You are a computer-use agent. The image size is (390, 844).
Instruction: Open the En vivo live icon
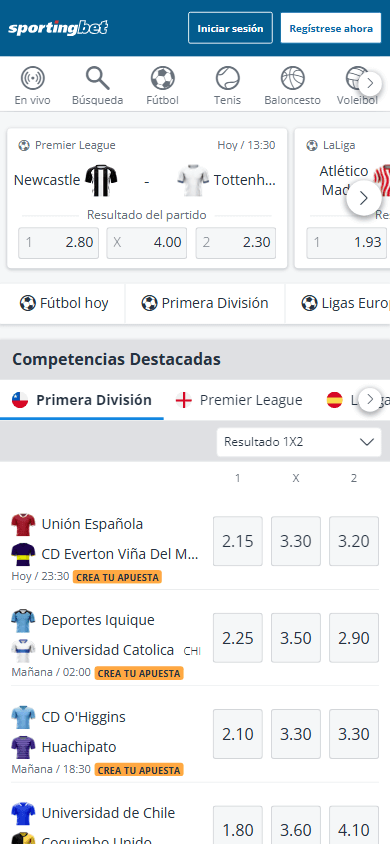click(x=32, y=79)
